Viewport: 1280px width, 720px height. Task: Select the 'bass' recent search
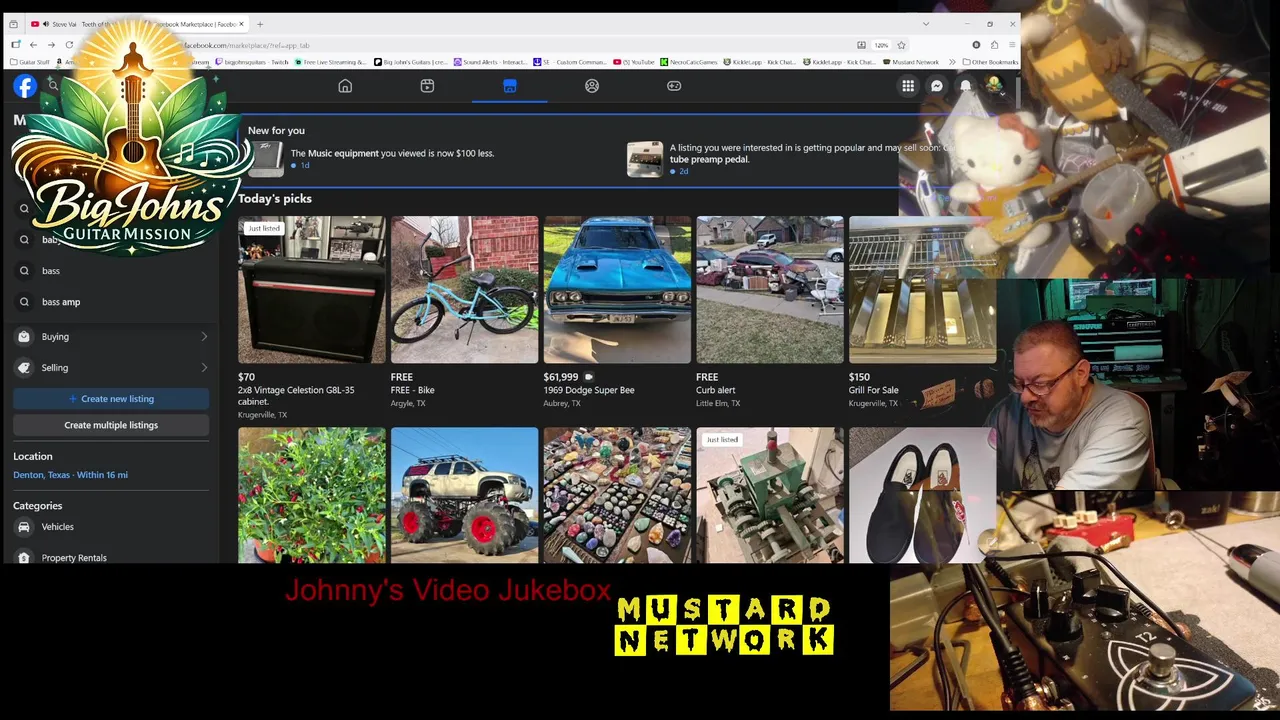[x=111, y=271]
